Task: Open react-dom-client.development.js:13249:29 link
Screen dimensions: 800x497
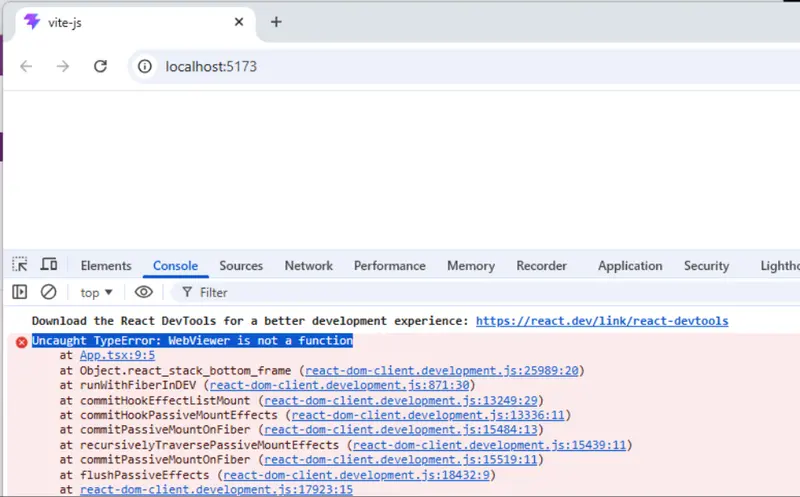Action: pyautogui.click(x=401, y=401)
